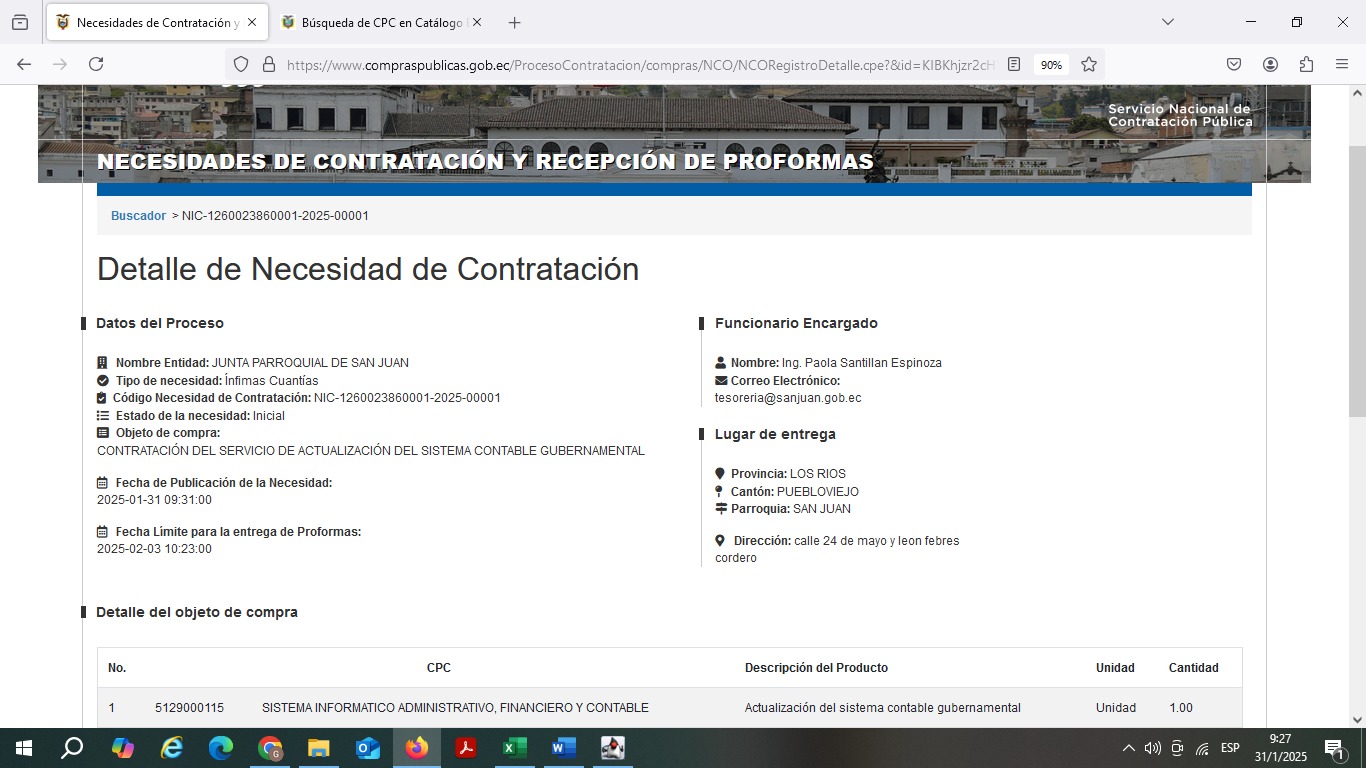Open a new browser tab
Screen dimensions: 1366x768
click(x=514, y=22)
